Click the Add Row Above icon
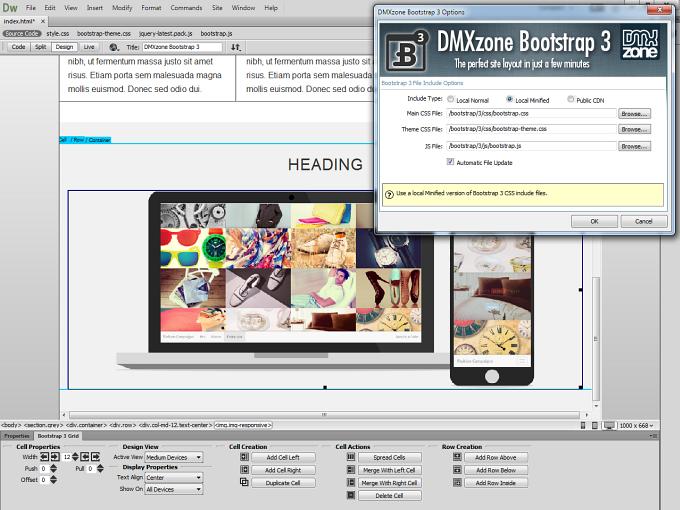Screen dimensions: 680x510 pos(457,457)
